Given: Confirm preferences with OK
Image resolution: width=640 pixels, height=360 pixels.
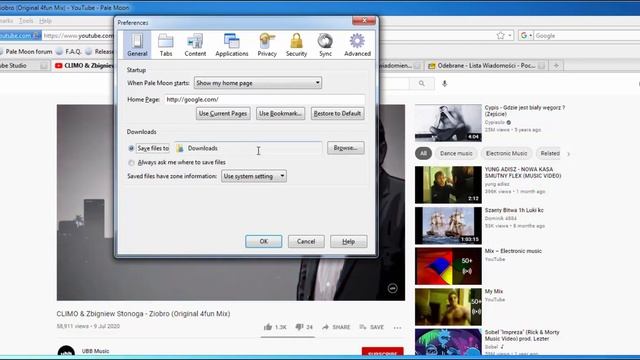Looking at the screenshot, I should 264,241.
